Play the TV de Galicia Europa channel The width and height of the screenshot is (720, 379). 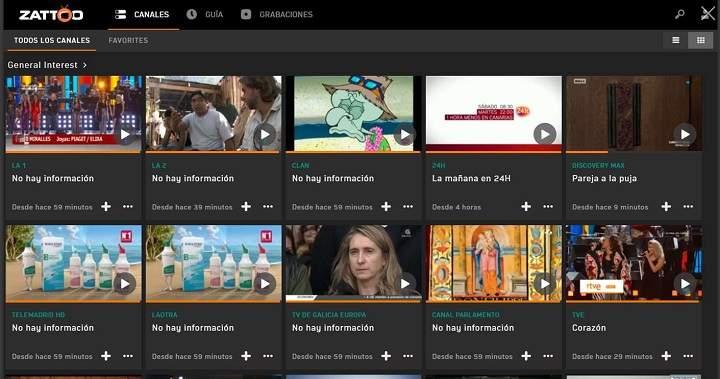pos(405,284)
